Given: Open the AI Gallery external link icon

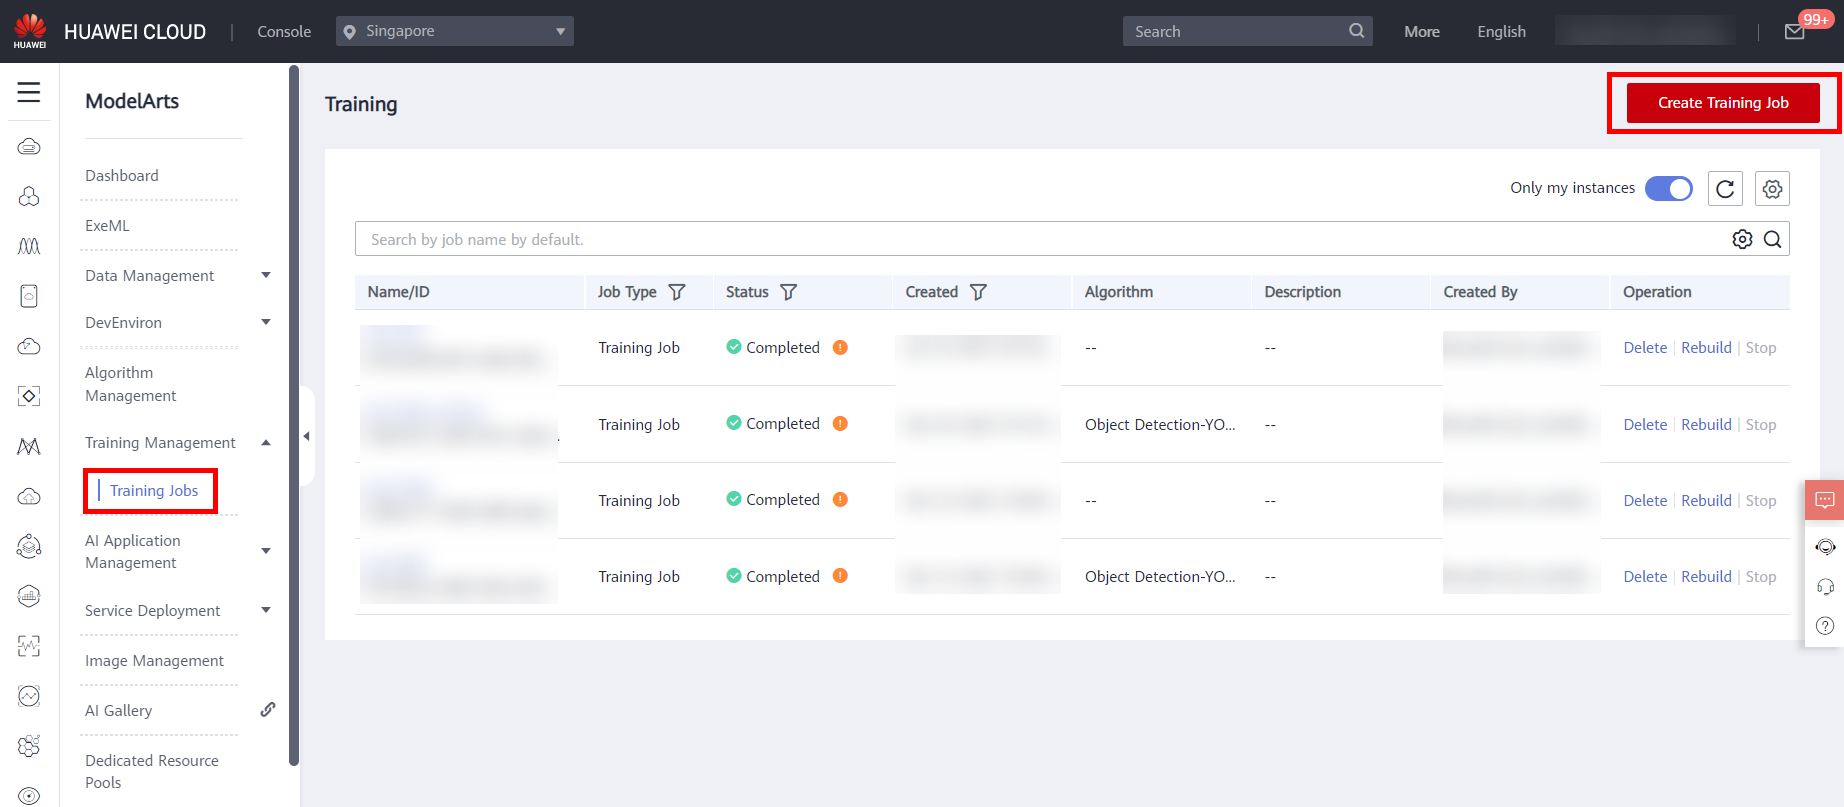Looking at the screenshot, I should coord(267,710).
